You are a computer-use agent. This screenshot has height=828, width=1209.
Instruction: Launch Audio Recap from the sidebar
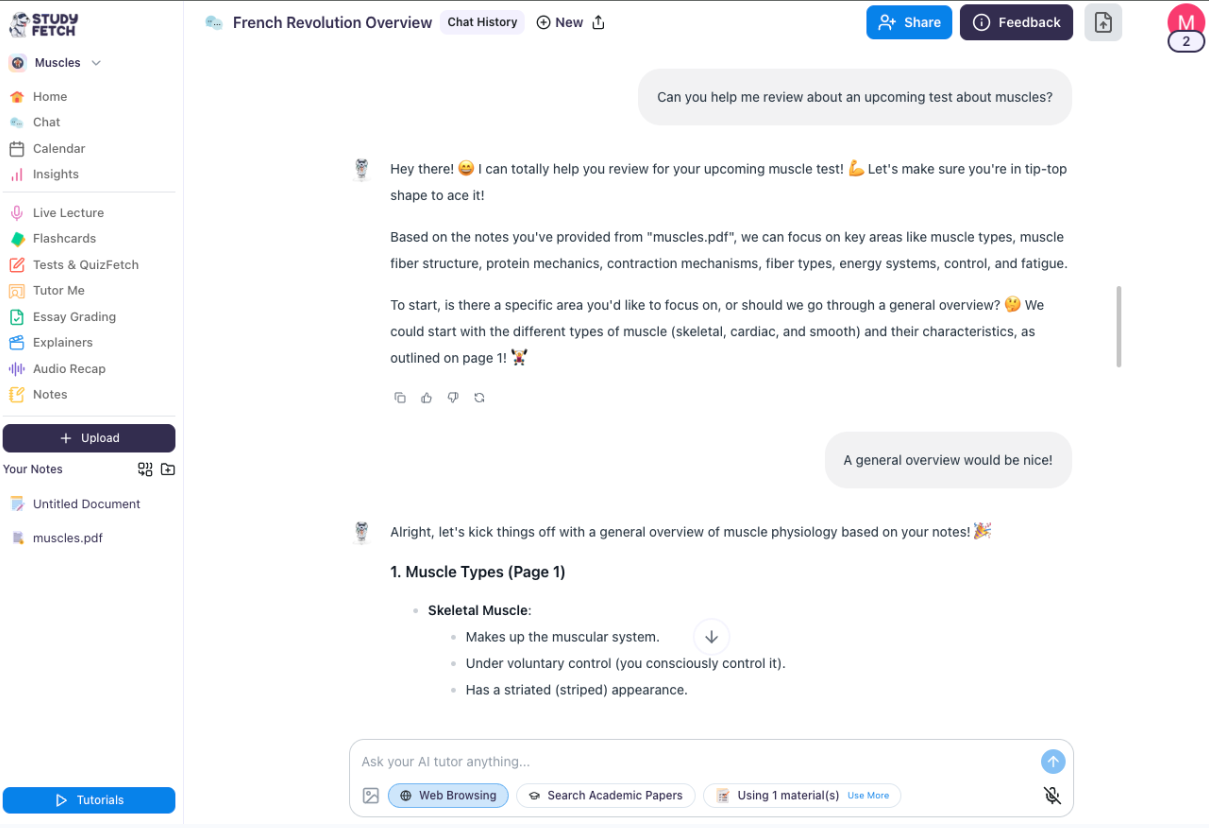[x=67, y=368]
